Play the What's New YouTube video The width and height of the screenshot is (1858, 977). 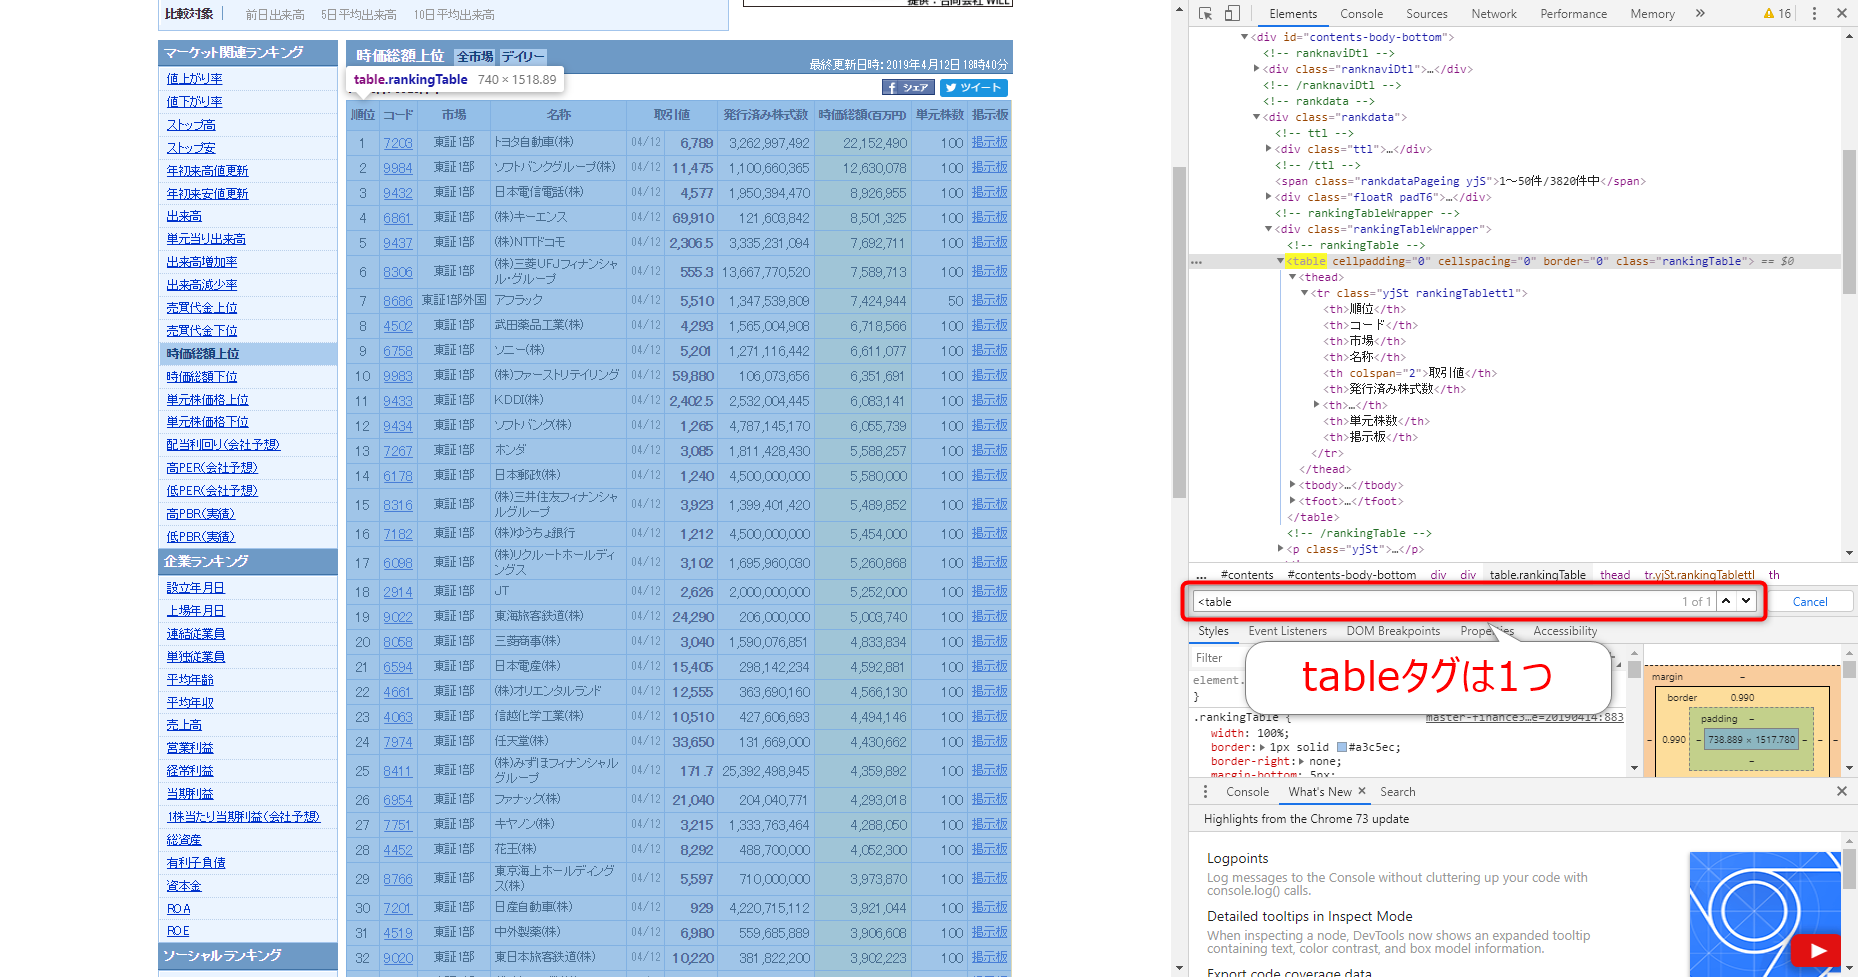point(1819,950)
